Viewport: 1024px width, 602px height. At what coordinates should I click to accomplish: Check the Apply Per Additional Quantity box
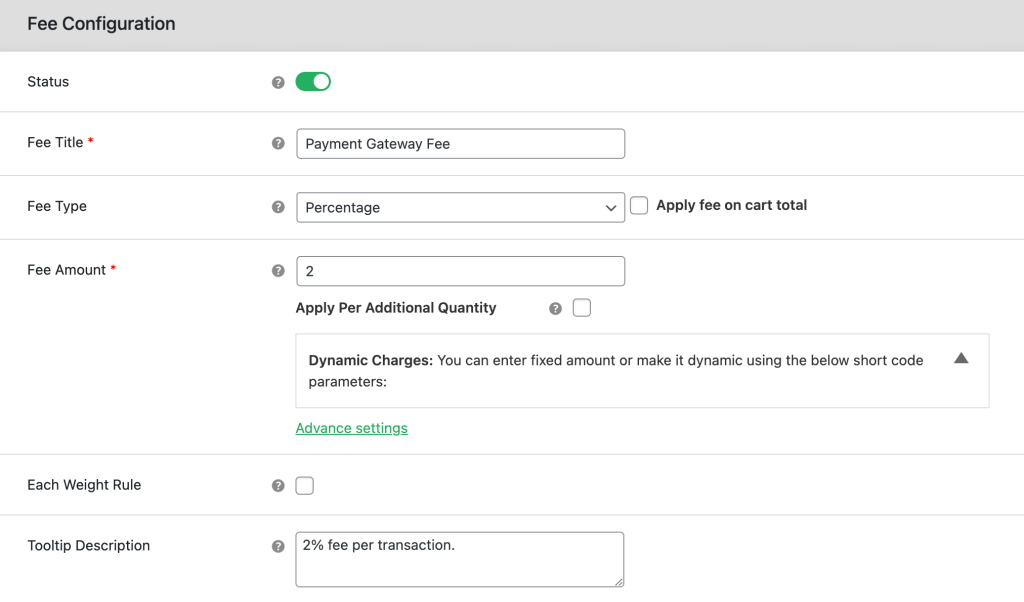582,308
